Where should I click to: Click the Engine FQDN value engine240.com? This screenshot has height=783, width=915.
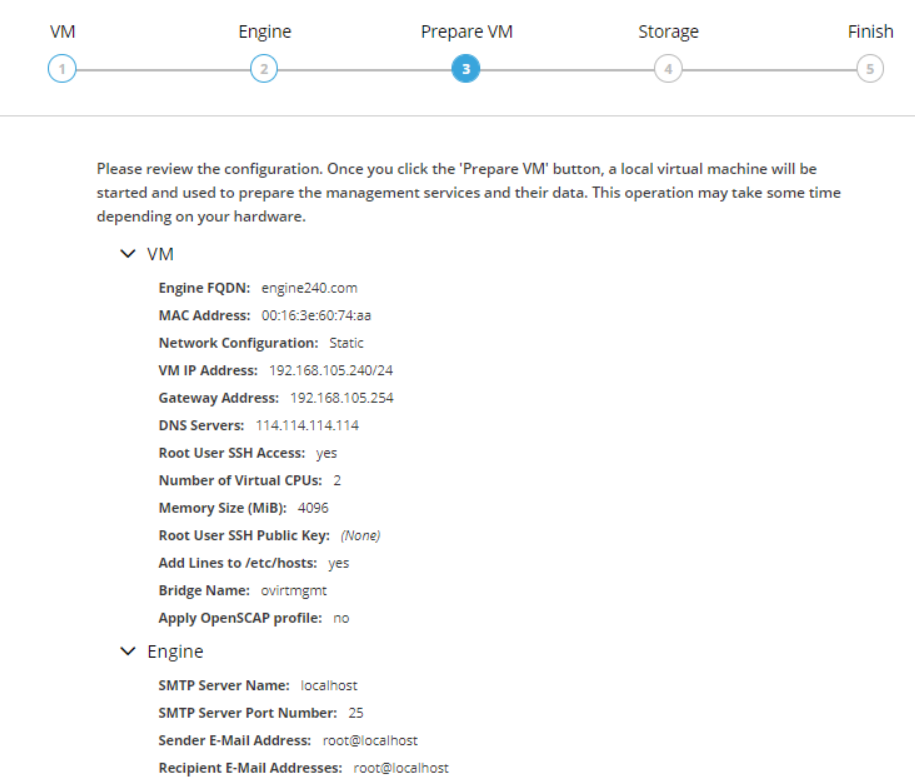pyautogui.click(x=309, y=288)
